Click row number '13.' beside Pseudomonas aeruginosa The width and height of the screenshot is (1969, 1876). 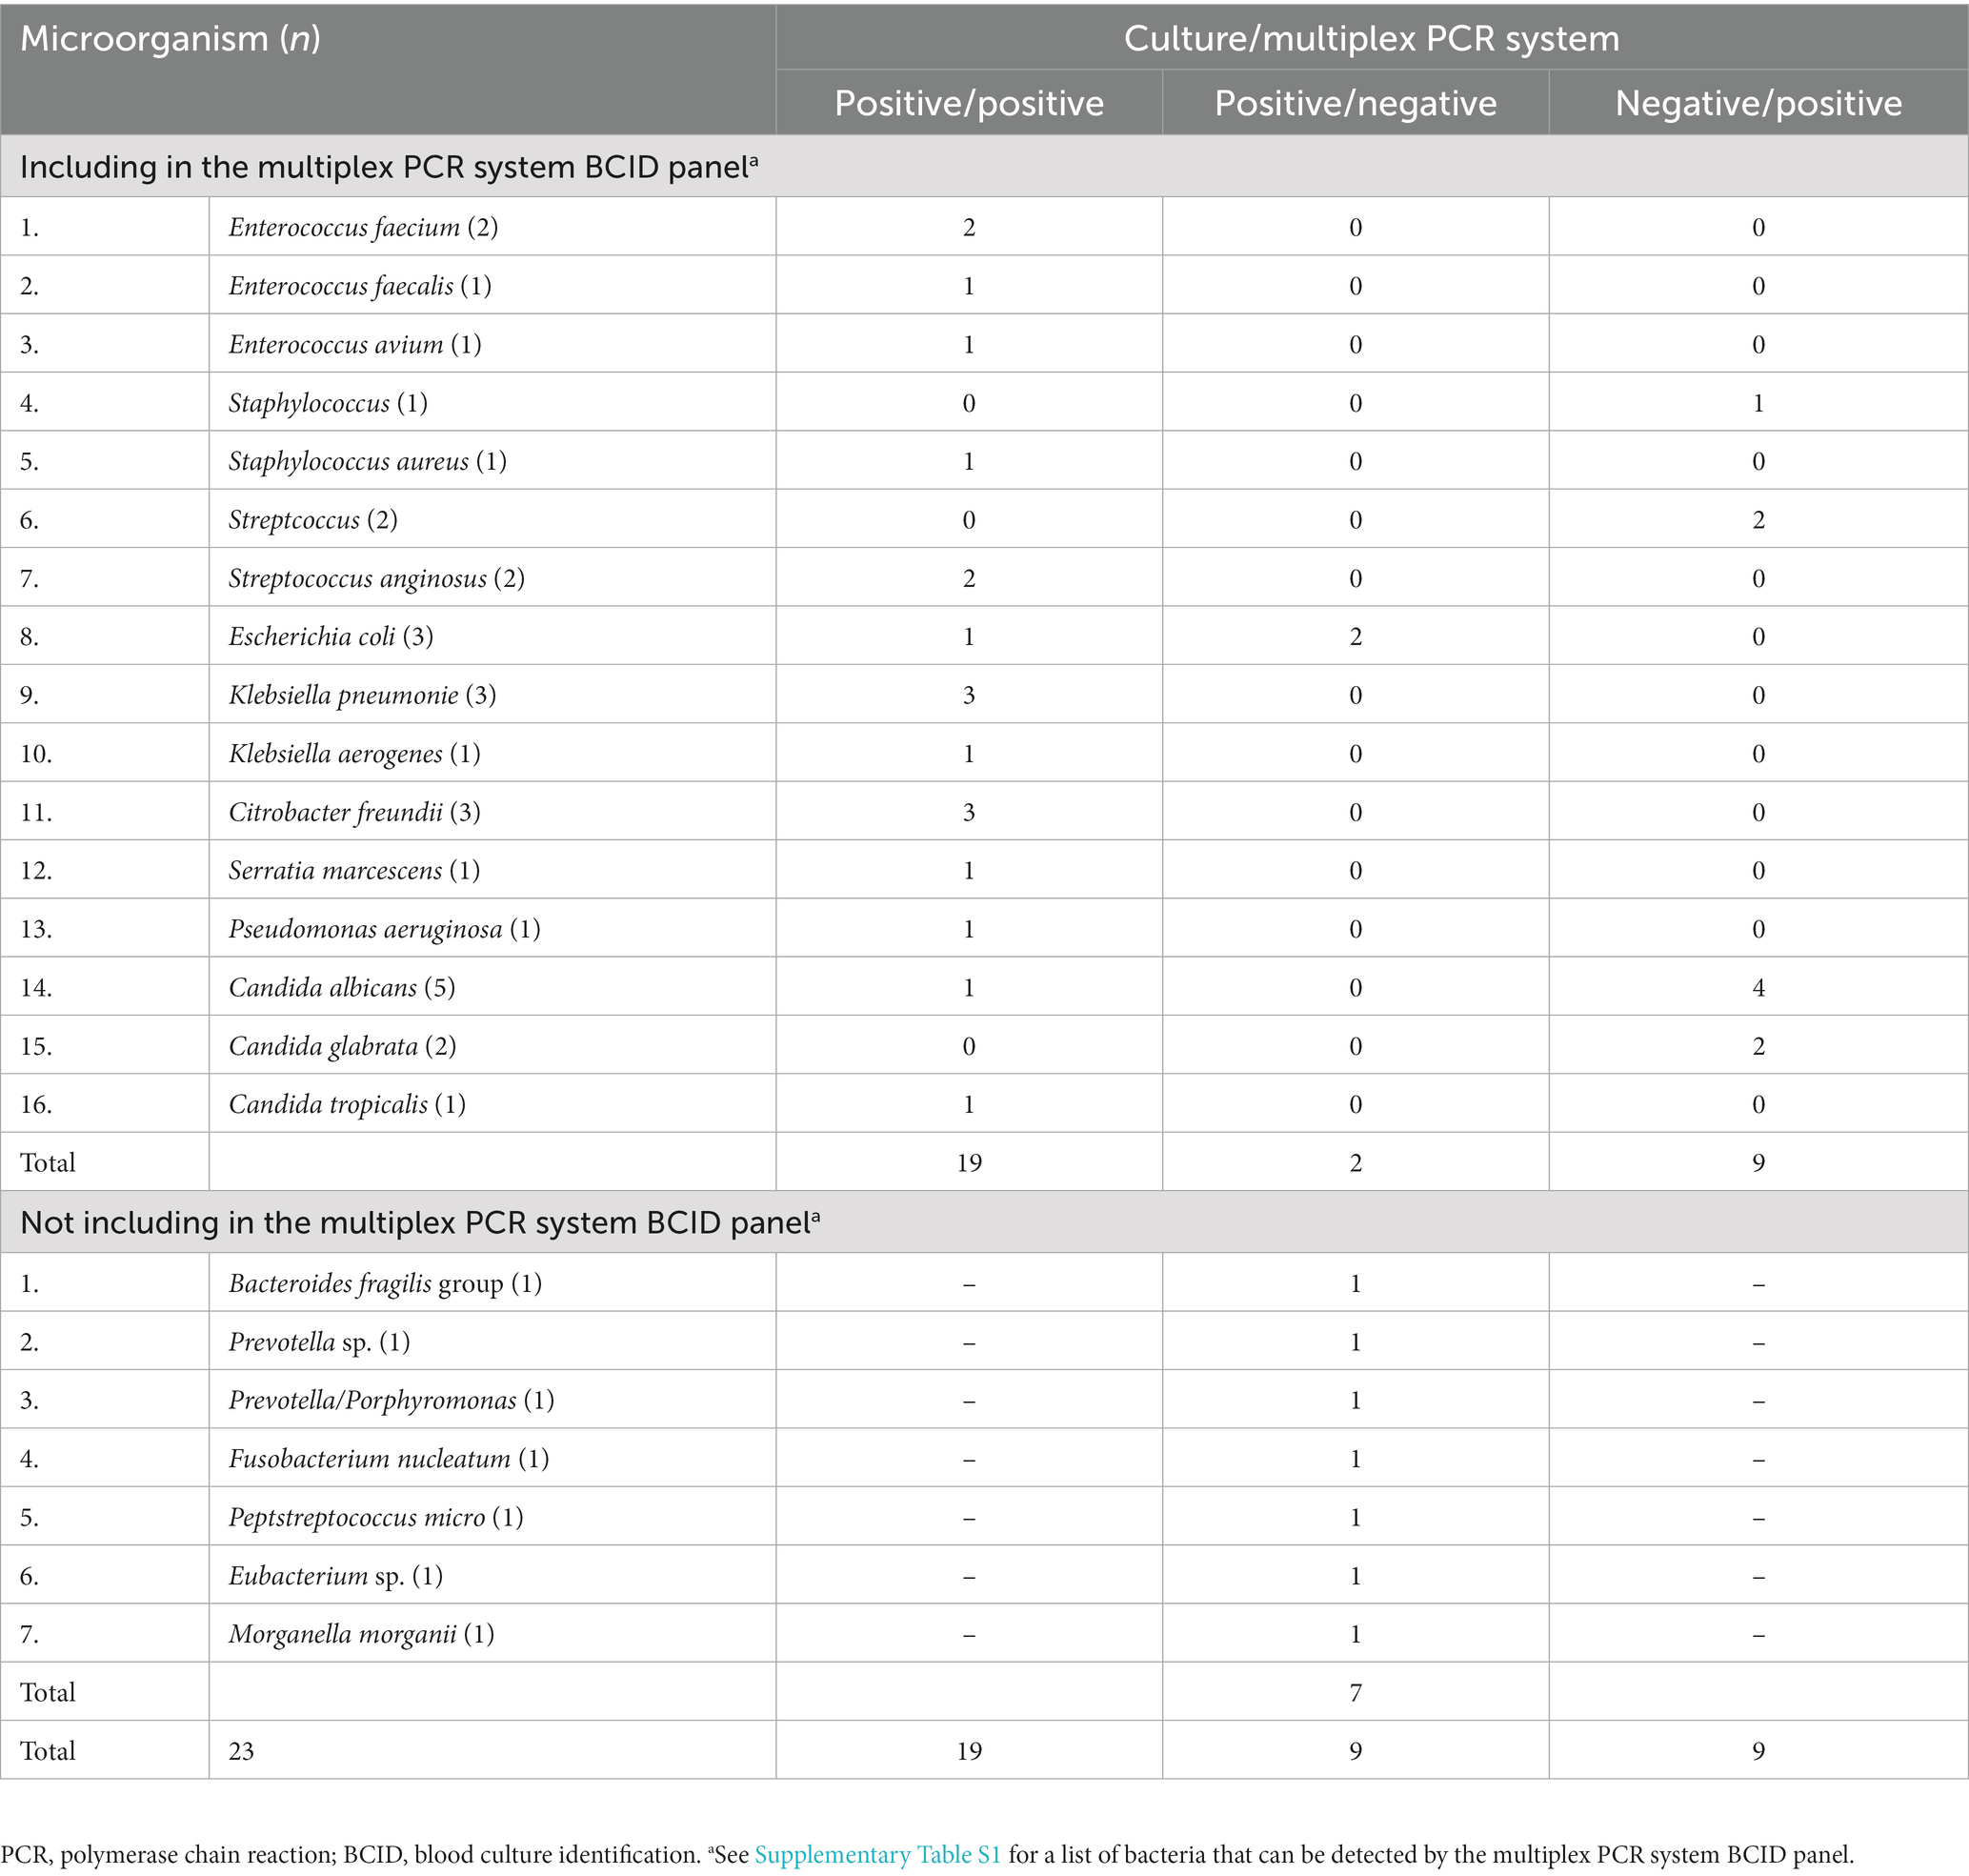36,930
